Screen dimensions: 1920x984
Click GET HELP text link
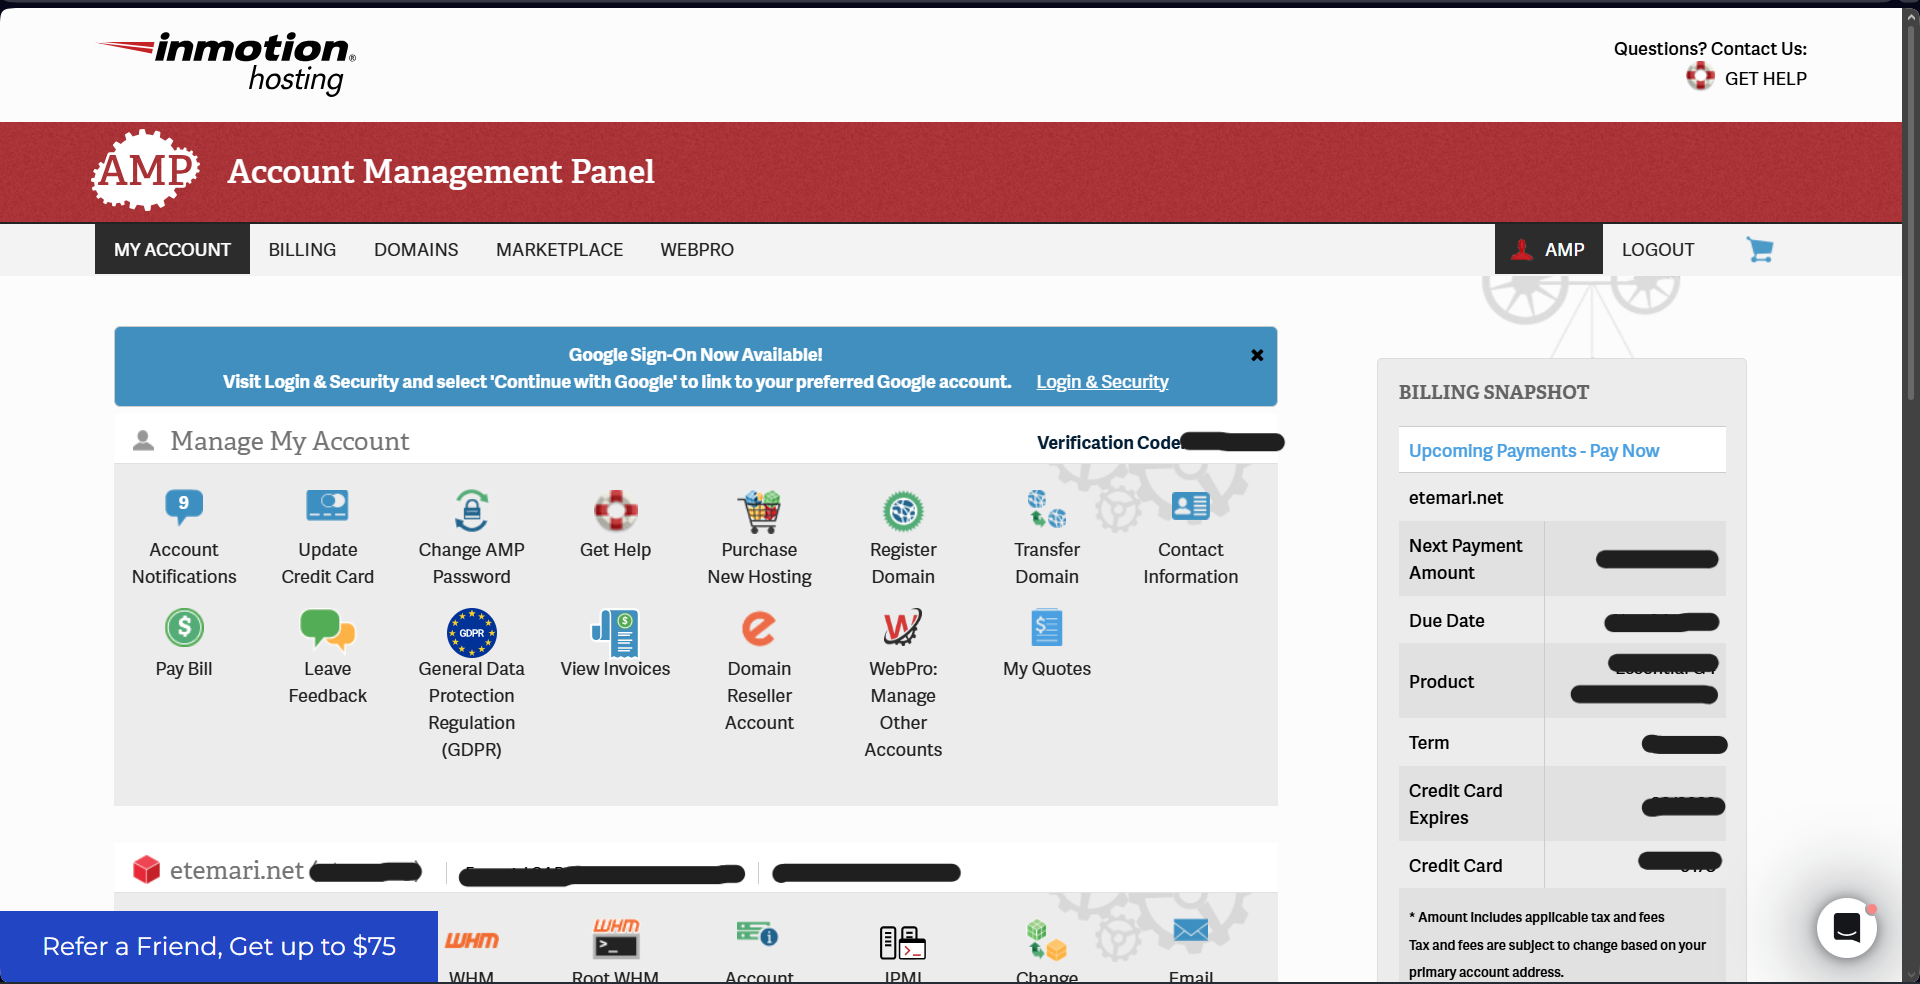(1766, 78)
